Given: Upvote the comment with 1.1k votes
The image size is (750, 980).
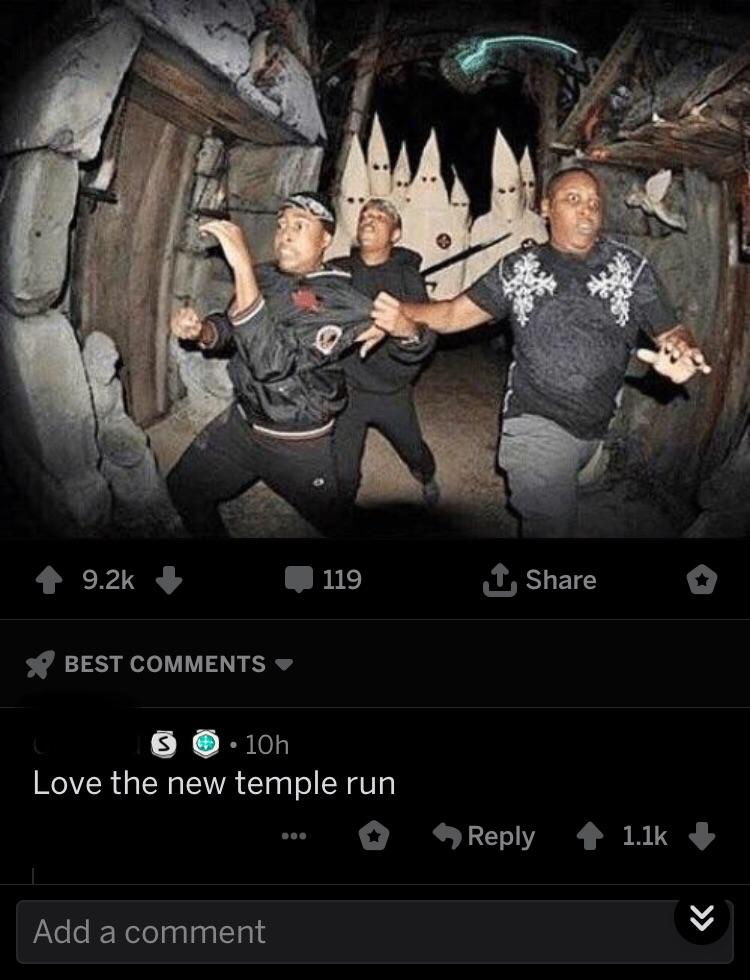Looking at the screenshot, I should coord(589,836).
